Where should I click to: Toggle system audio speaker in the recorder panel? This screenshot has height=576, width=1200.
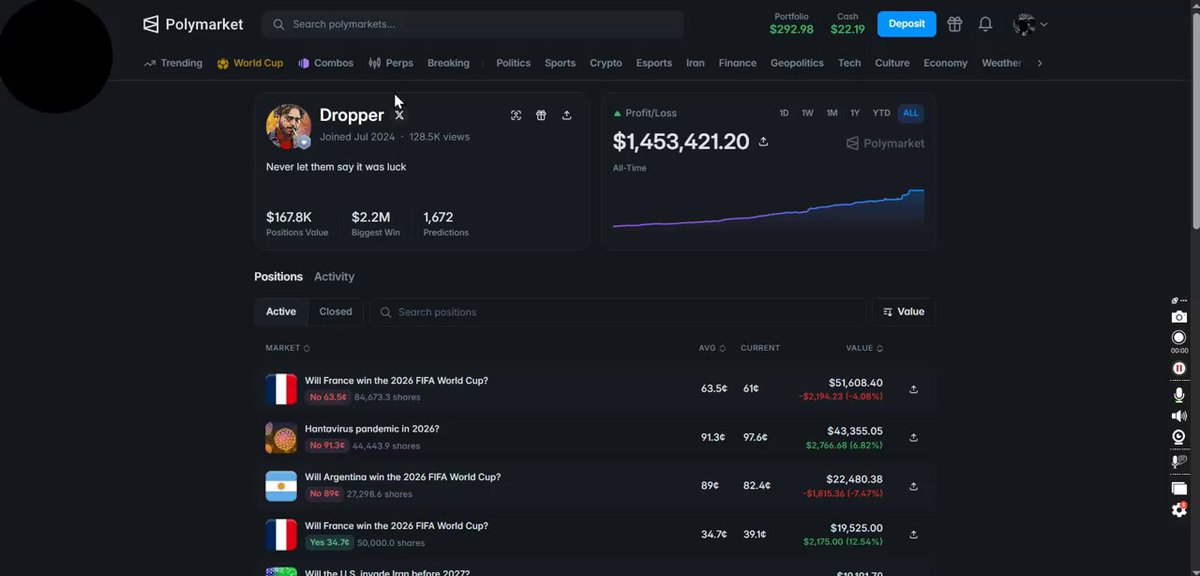pos(1179,416)
